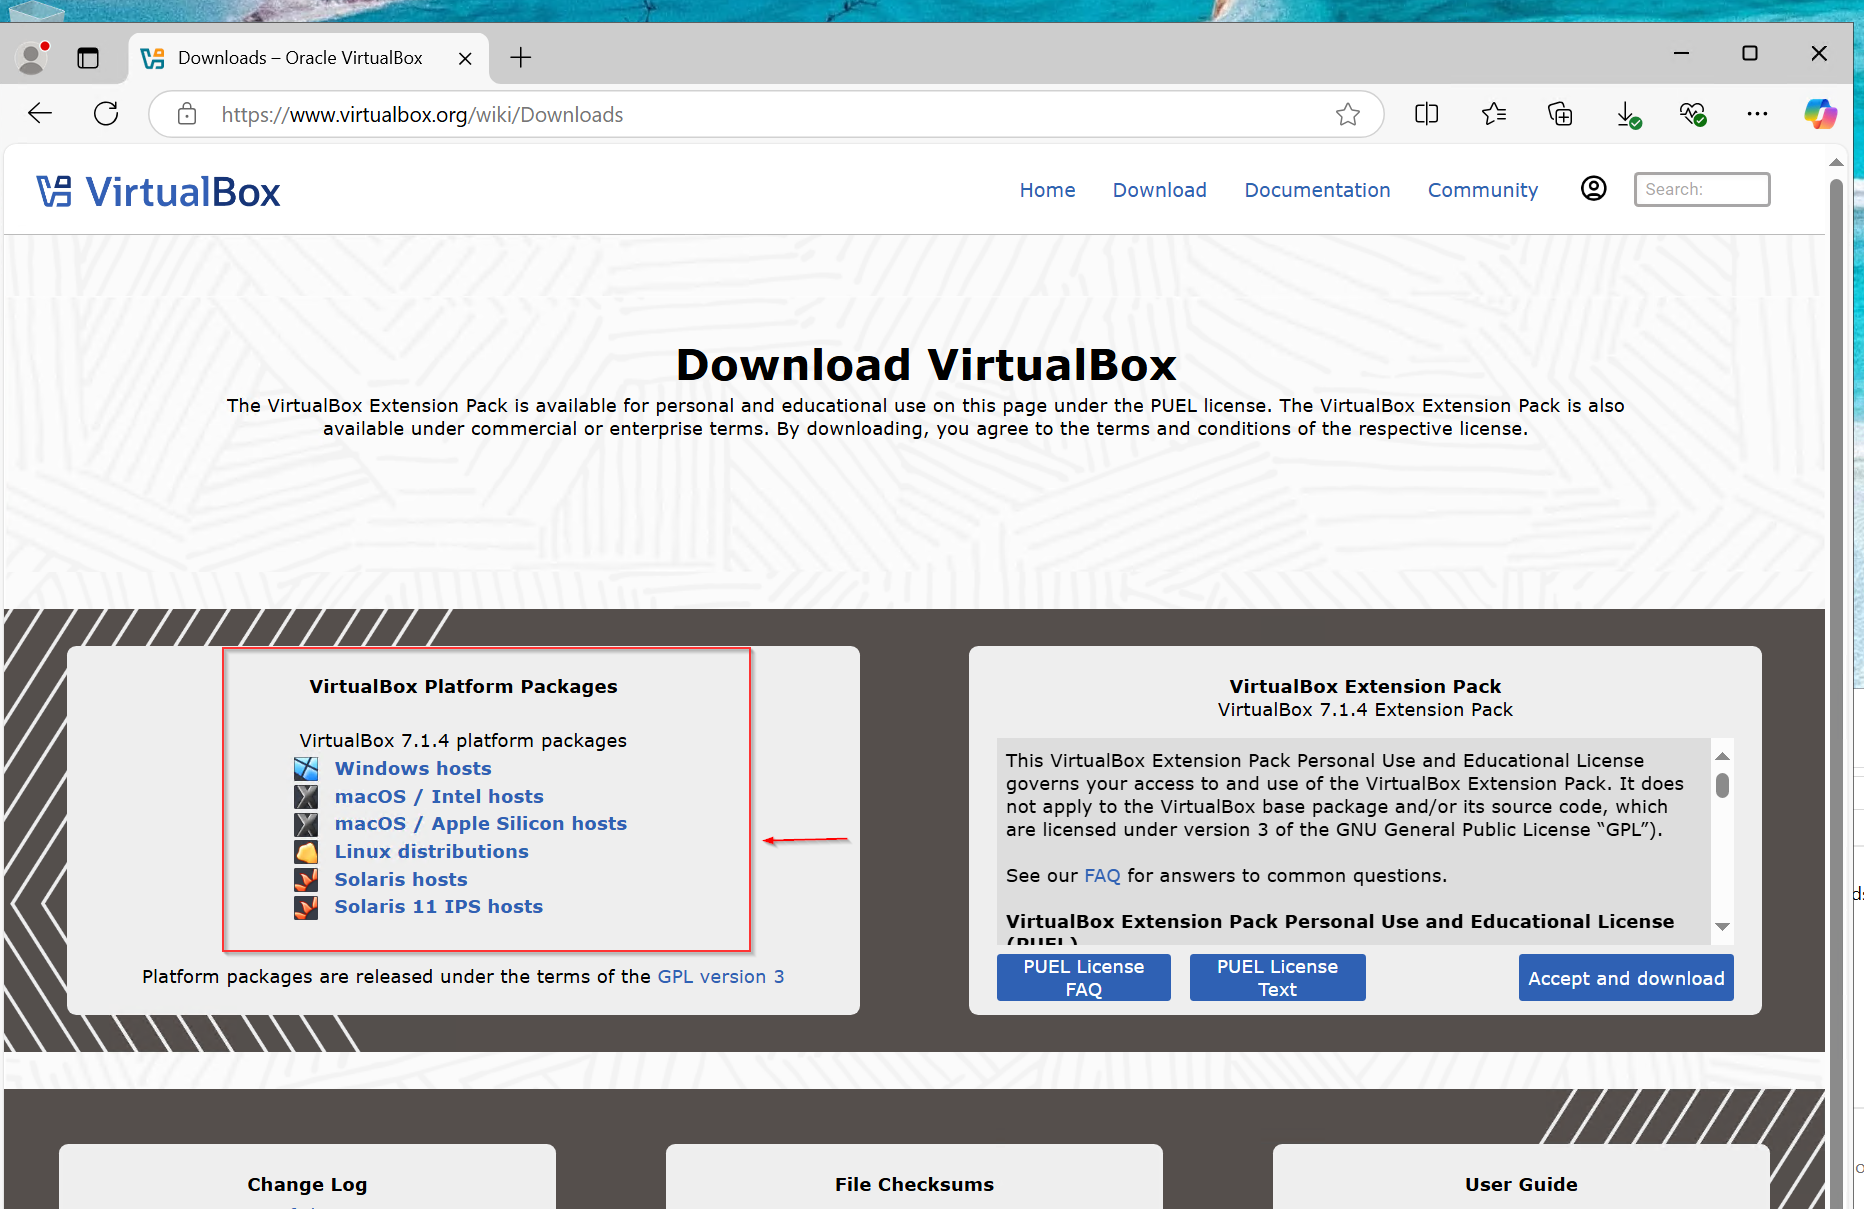Click the Linux distributions icon
Image resolution: width=1864 pixels, height=1209 pixels.
[x=306, y=852]
